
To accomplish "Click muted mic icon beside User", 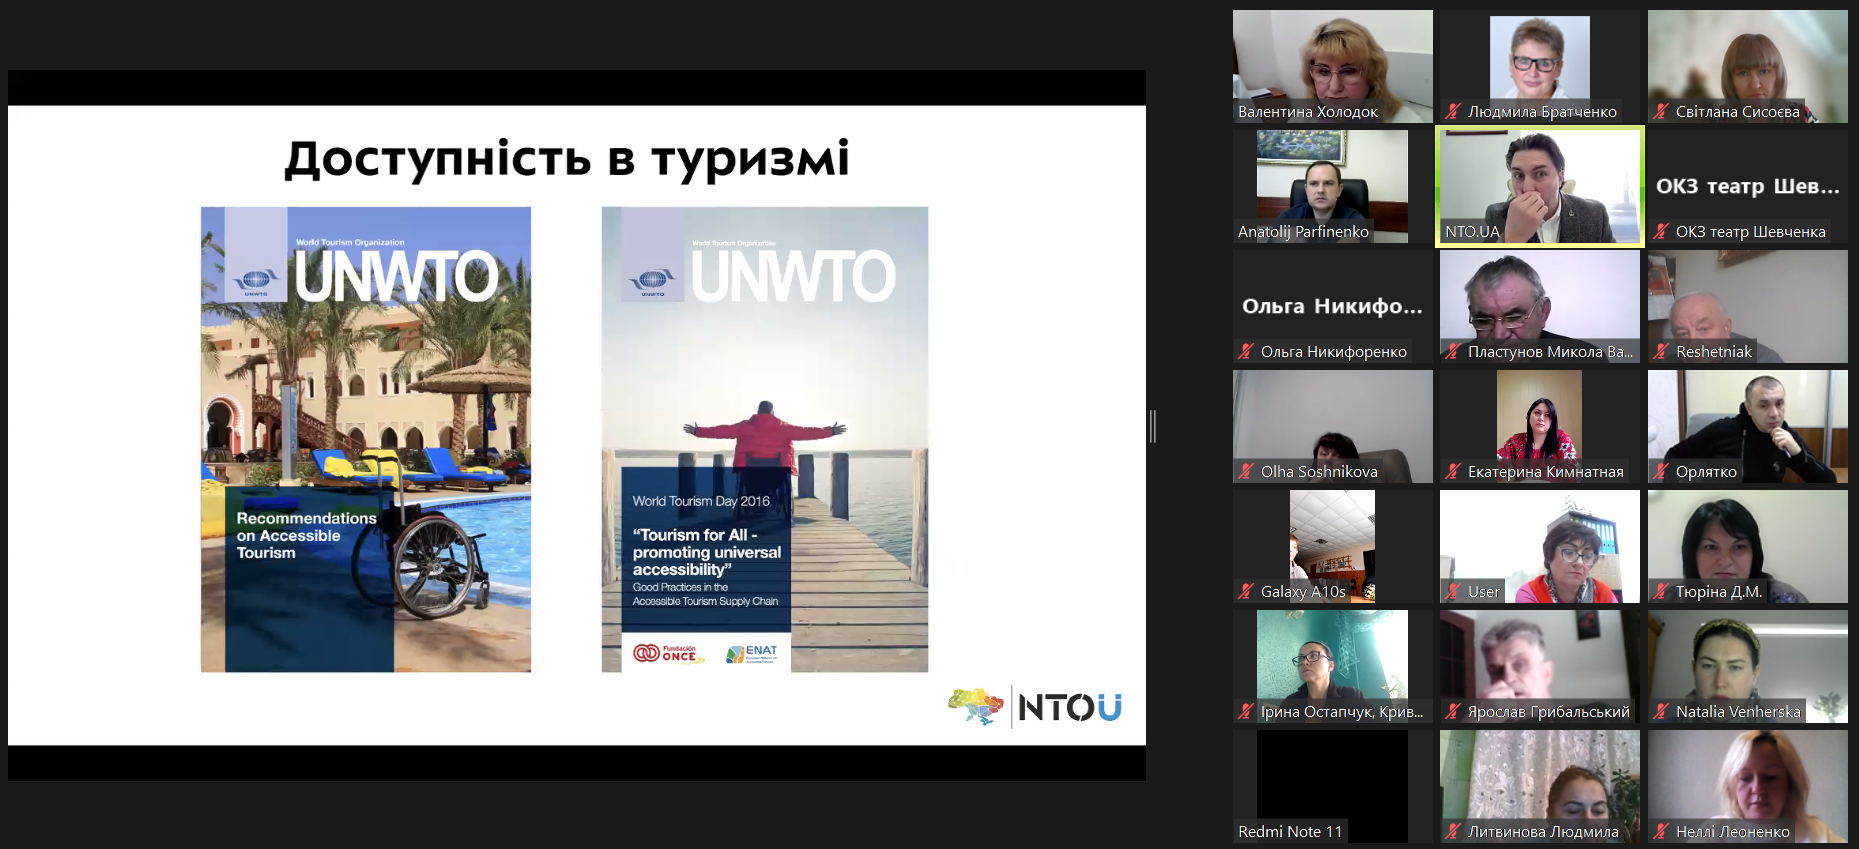I will 1453,592.
